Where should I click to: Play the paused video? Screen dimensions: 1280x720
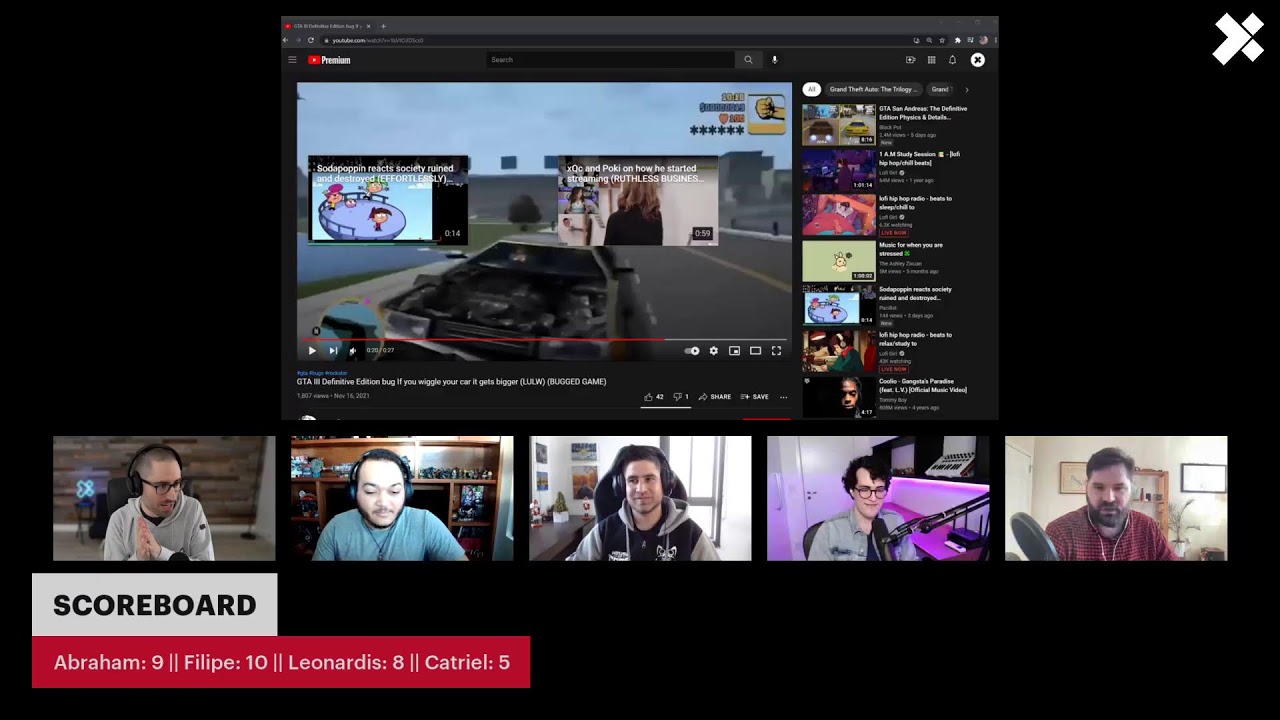[x=312, y=351]
